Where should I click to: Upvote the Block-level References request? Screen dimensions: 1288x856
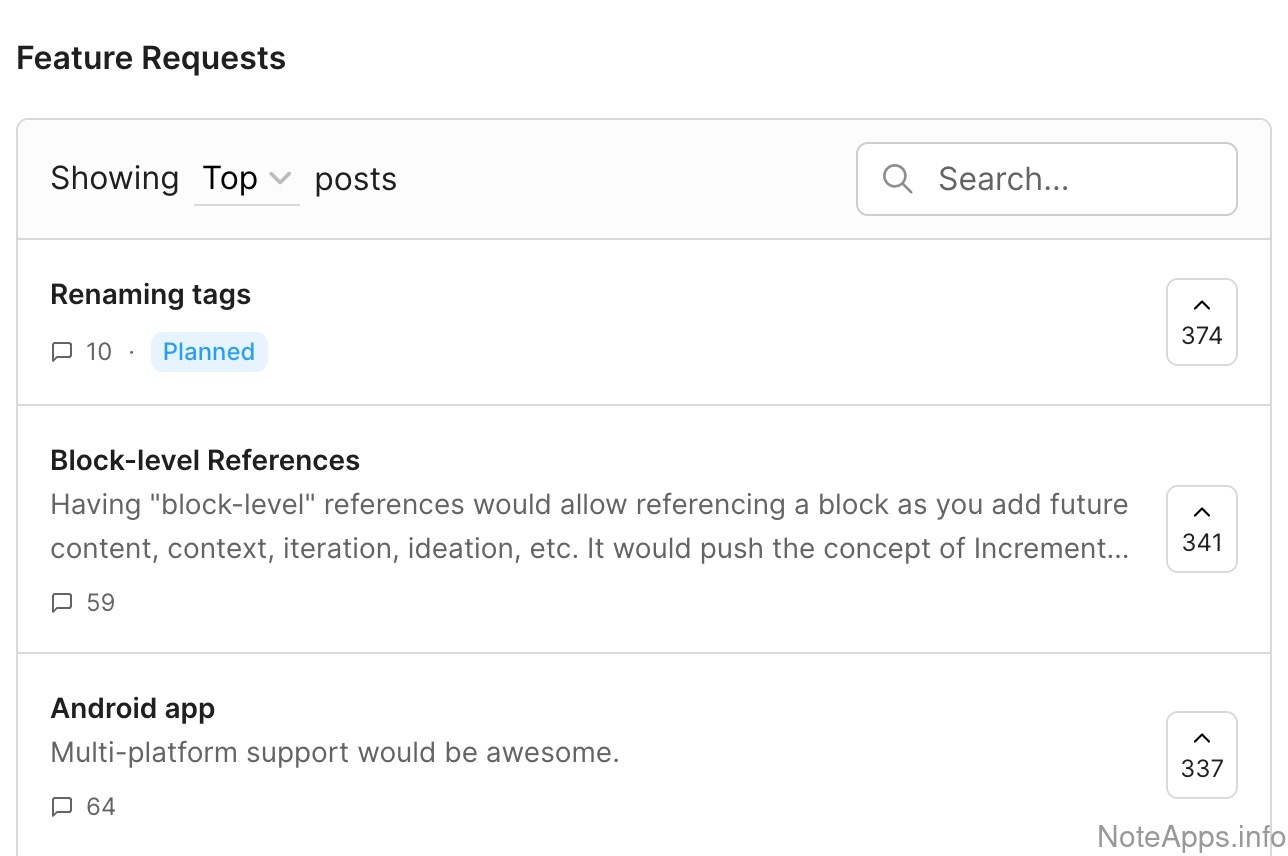tap(1201, 529)
